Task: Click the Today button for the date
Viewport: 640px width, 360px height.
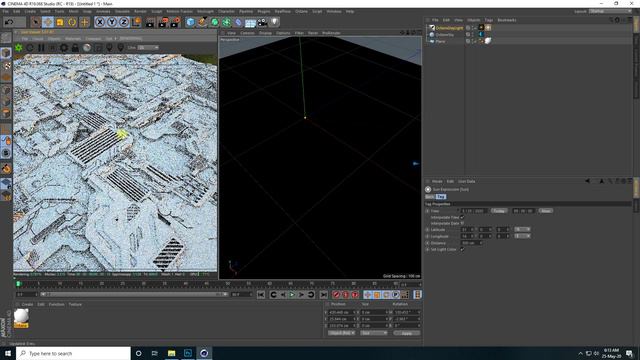Action: pyautogui.click(x=498, y=211)
